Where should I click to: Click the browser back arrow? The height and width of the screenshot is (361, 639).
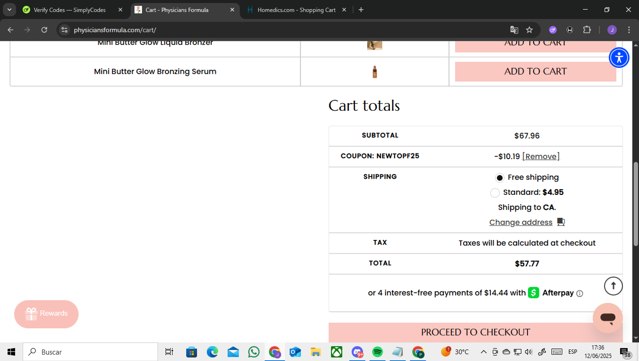(x=11, y=30)
